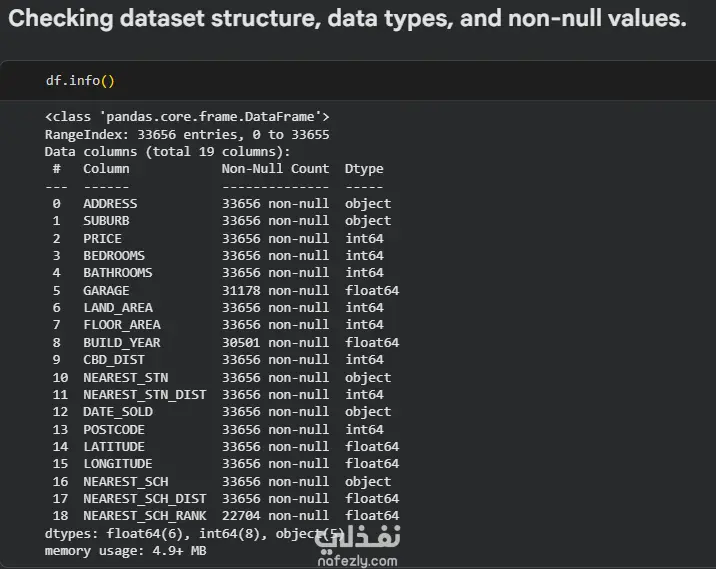Click the nafezly.com text link
Viewport: 716px width, 569px height.
click(x=357, y=561)
